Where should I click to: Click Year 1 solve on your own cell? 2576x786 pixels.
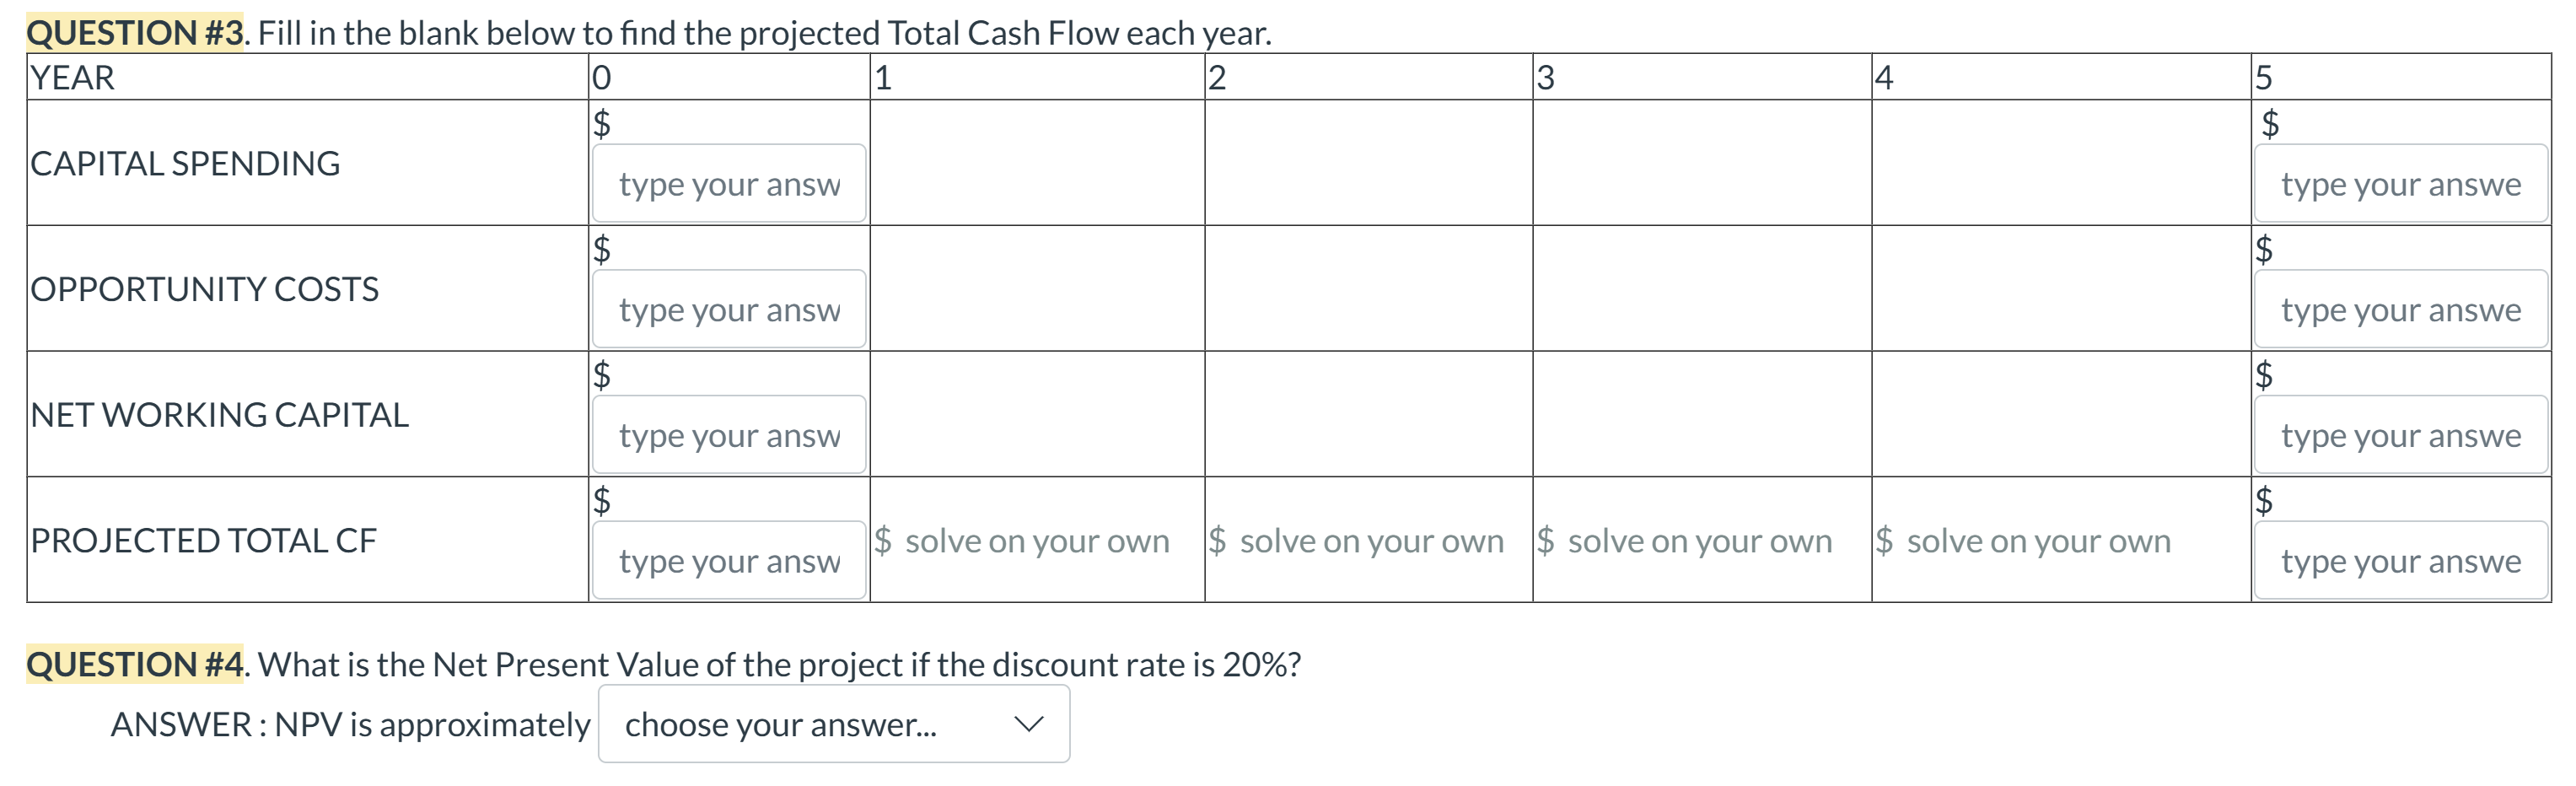point(1022,541)
